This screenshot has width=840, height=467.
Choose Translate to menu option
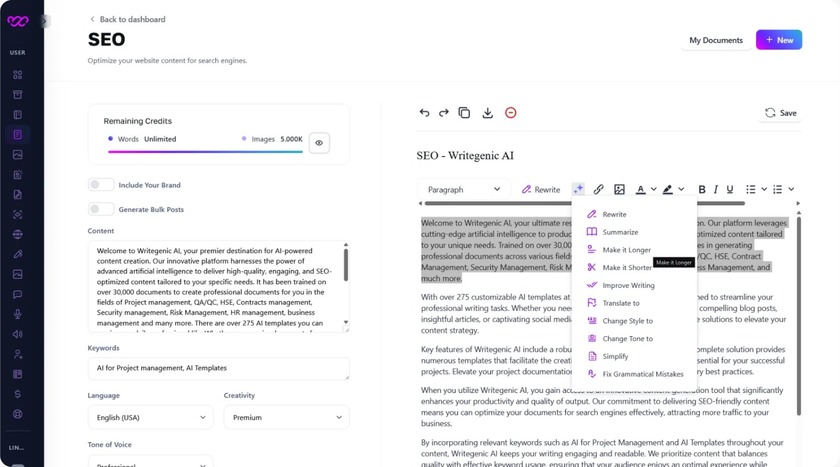pos(634,303)
